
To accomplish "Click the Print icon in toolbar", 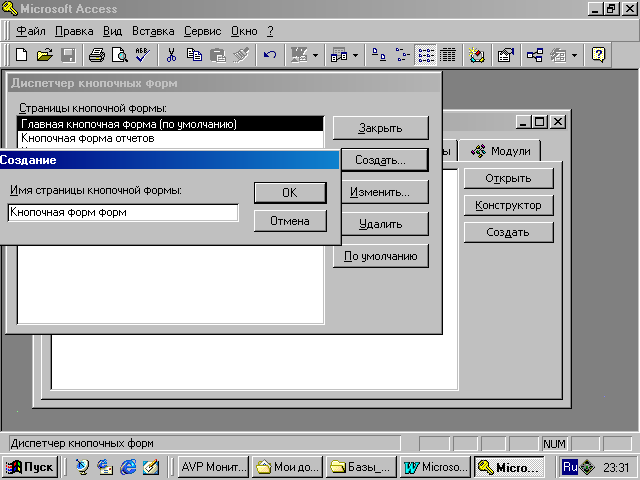I will click(97, 54).
